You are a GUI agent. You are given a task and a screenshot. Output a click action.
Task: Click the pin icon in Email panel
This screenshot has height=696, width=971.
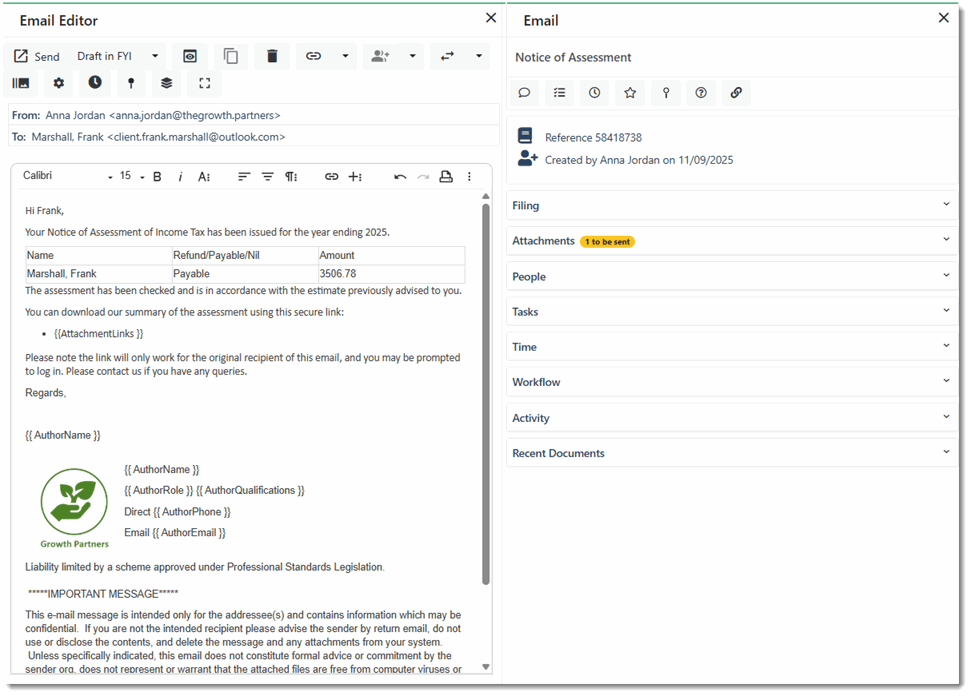pos(666,93)
